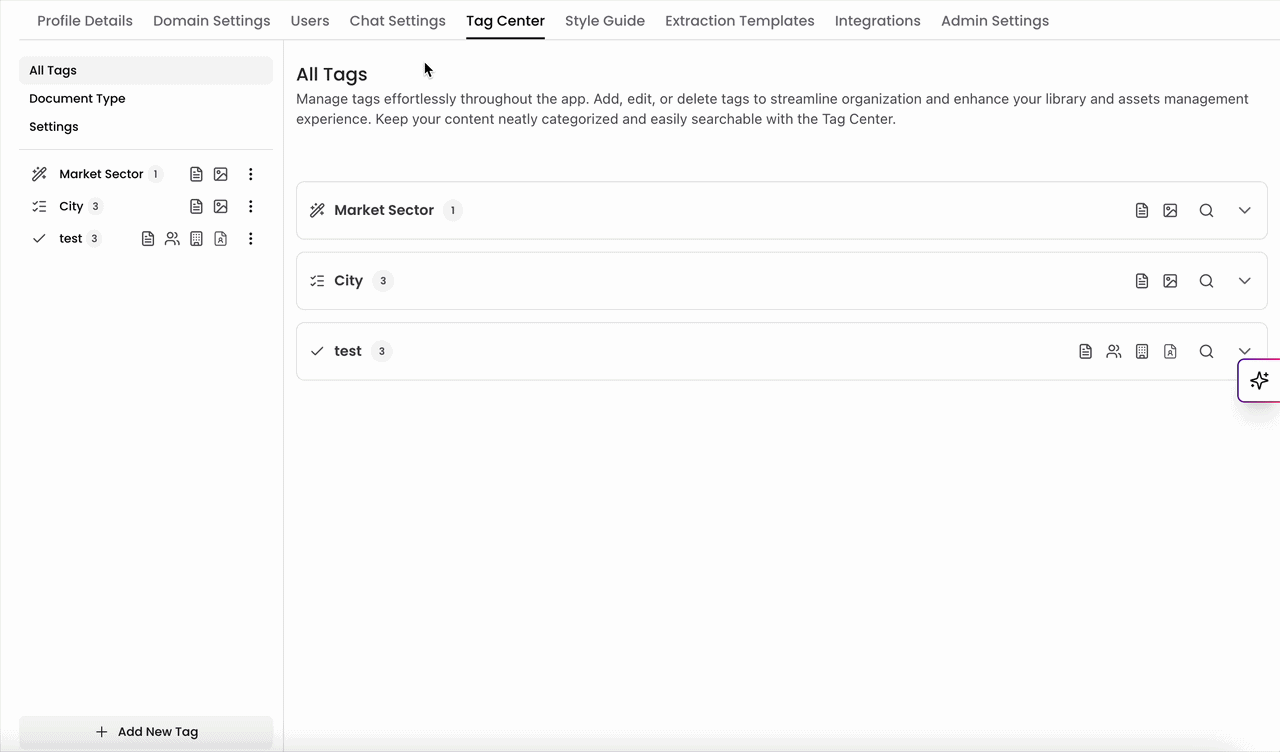Click the Add New Tag button

coord(146,732)
